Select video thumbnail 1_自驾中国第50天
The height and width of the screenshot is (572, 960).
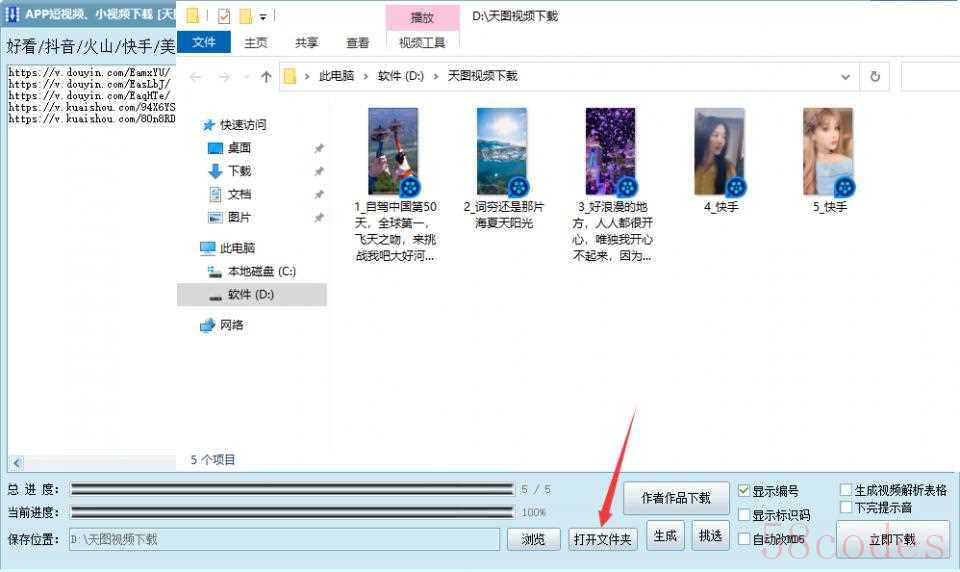tap(394, 151)
